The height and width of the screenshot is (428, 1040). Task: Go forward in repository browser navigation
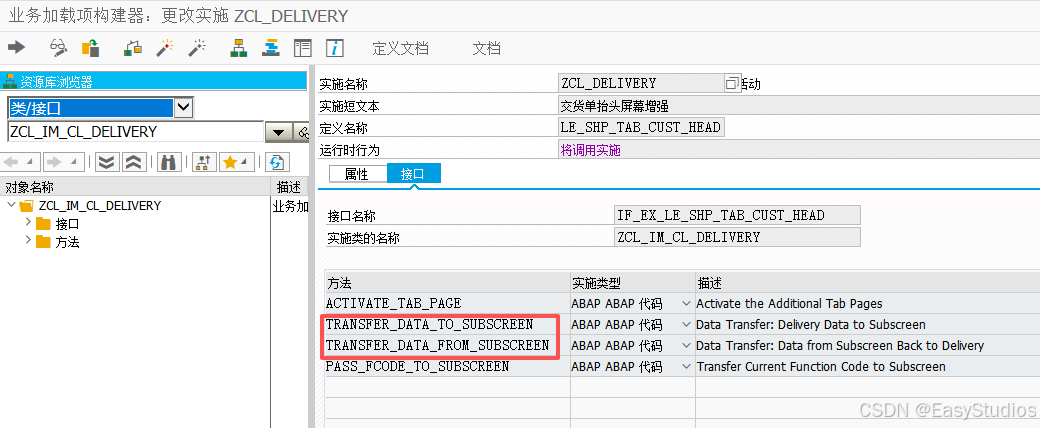[64, 162]
